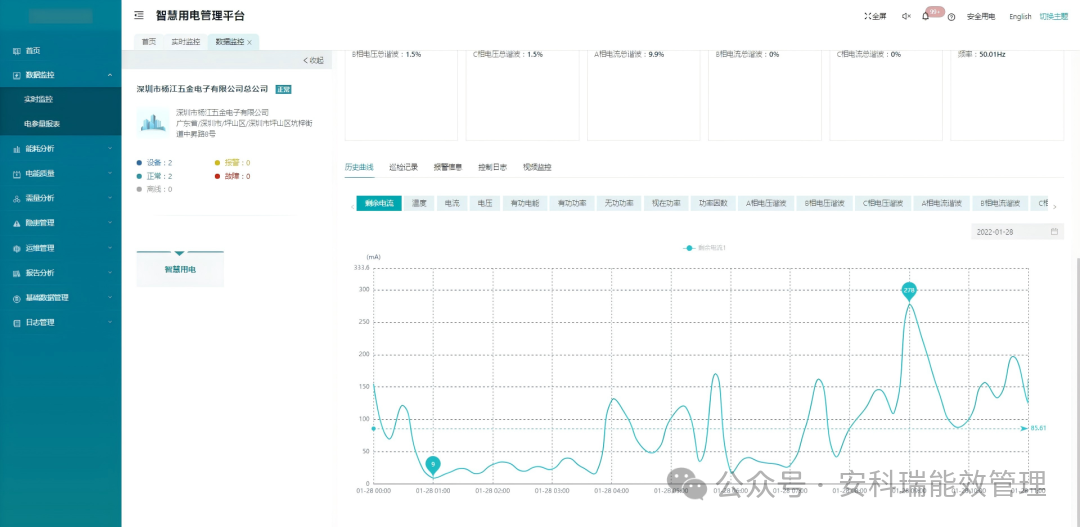Expand the 电能质量 sidebar menu chevron
This screenshot has width=1080, height=527.
pyautogui.click(x=110, y=174)
